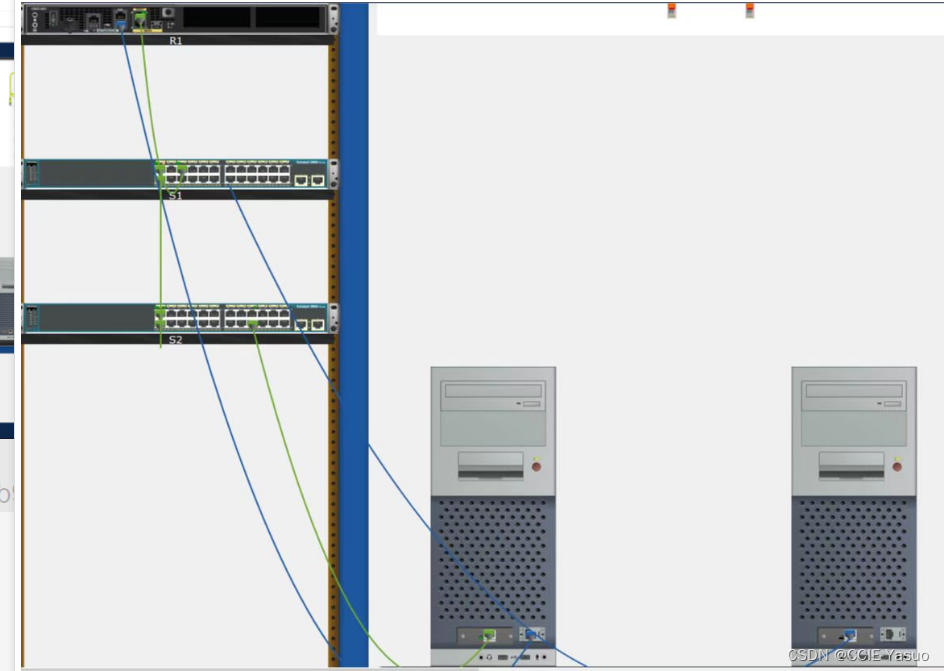Screen dimensions: 944x671
Task: Click left PC Ethernet port with green cable
Action: 489,635
